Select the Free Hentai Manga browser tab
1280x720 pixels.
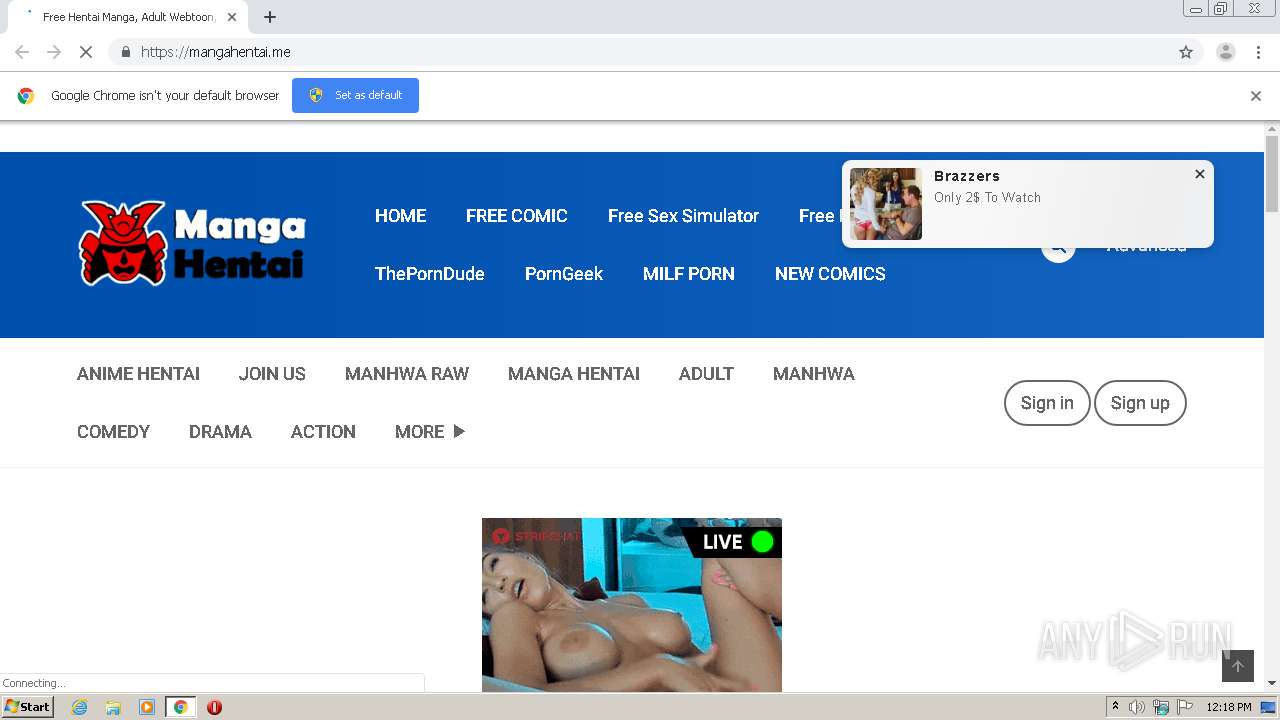(128, 17)
